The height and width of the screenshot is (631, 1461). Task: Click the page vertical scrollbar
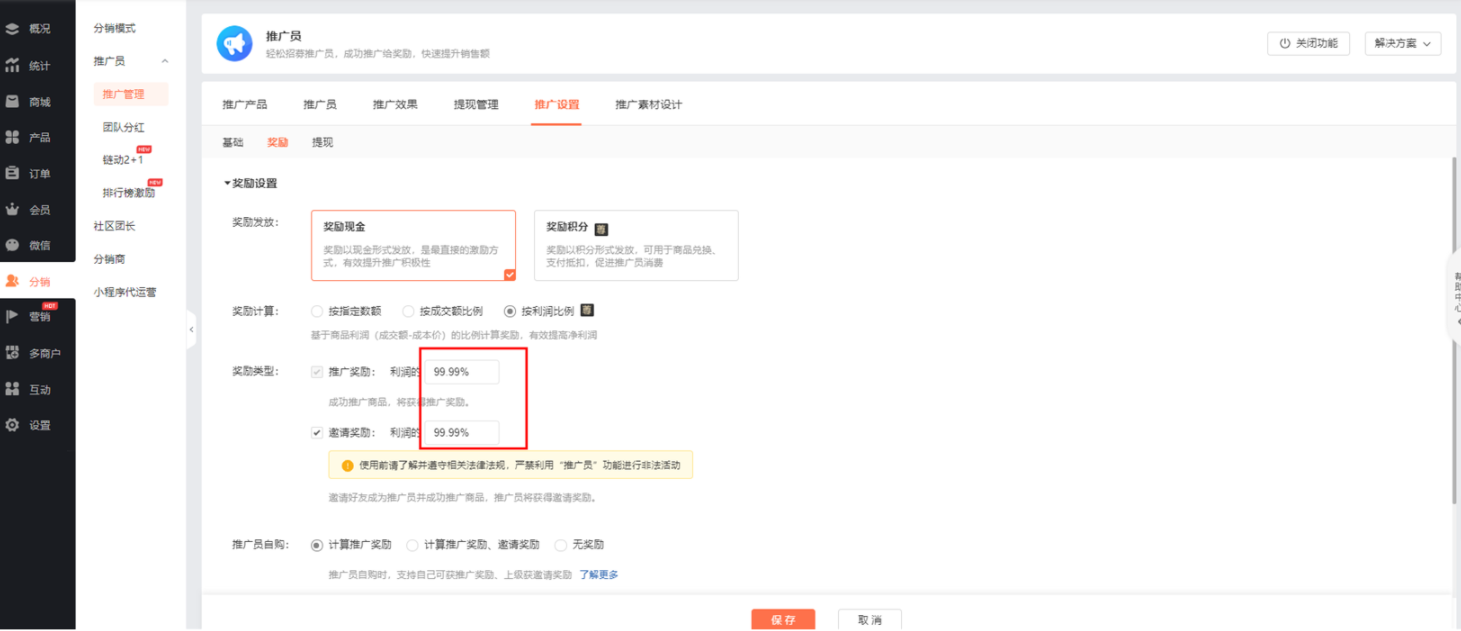click(1456, 330)
